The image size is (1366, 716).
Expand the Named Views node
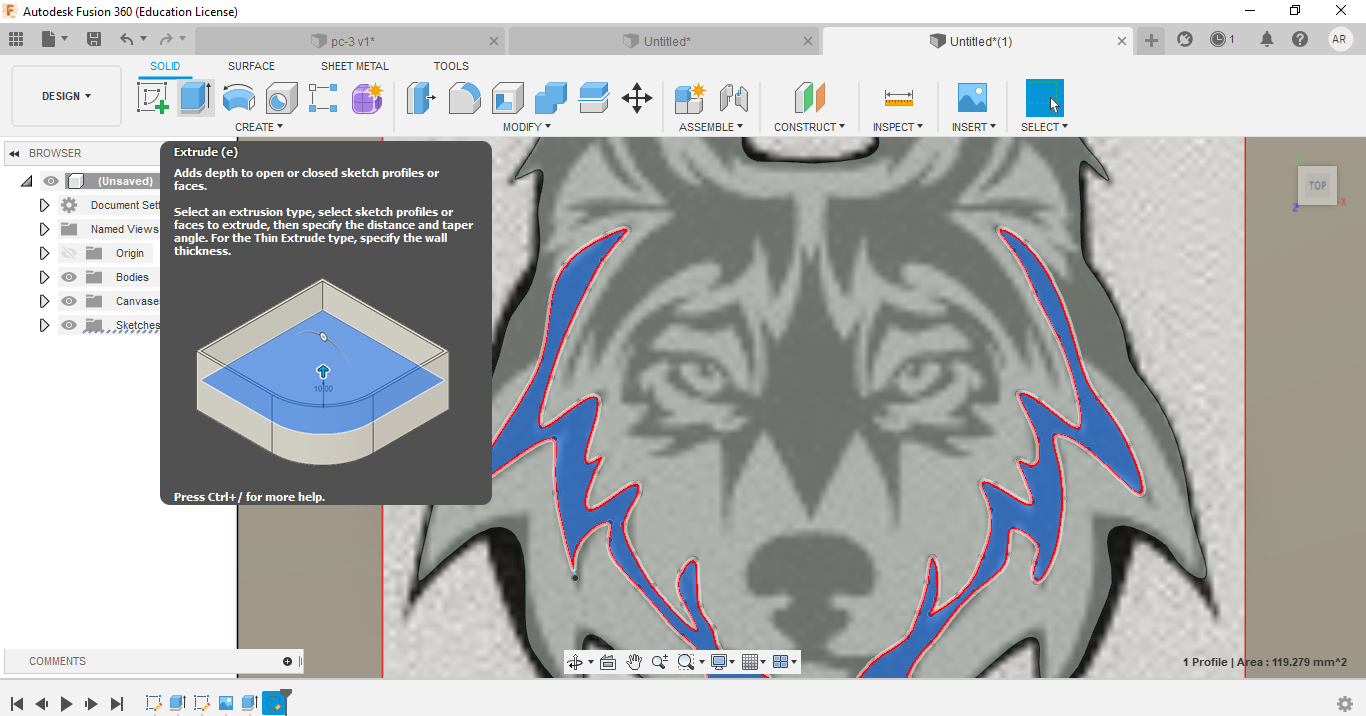(44, 229)
